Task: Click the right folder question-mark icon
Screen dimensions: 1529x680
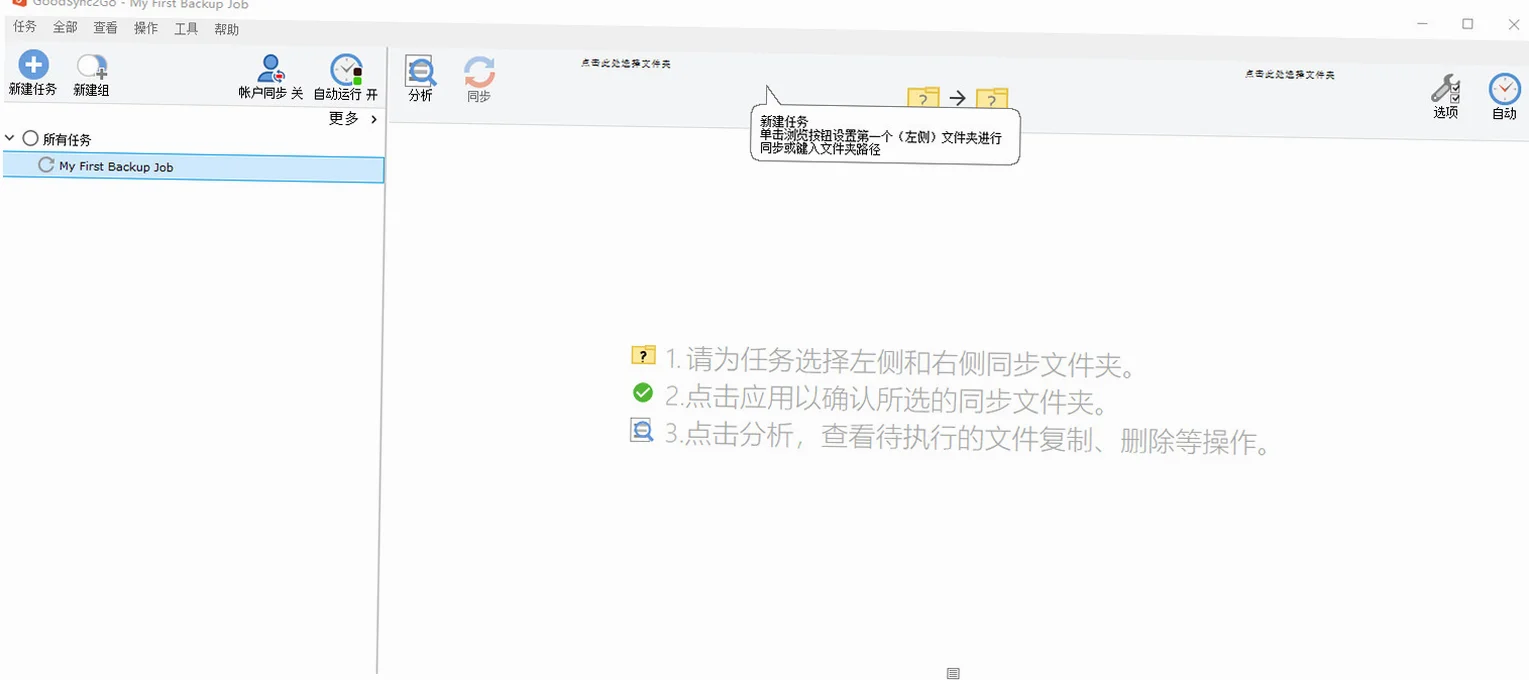Action: point(992,99)
